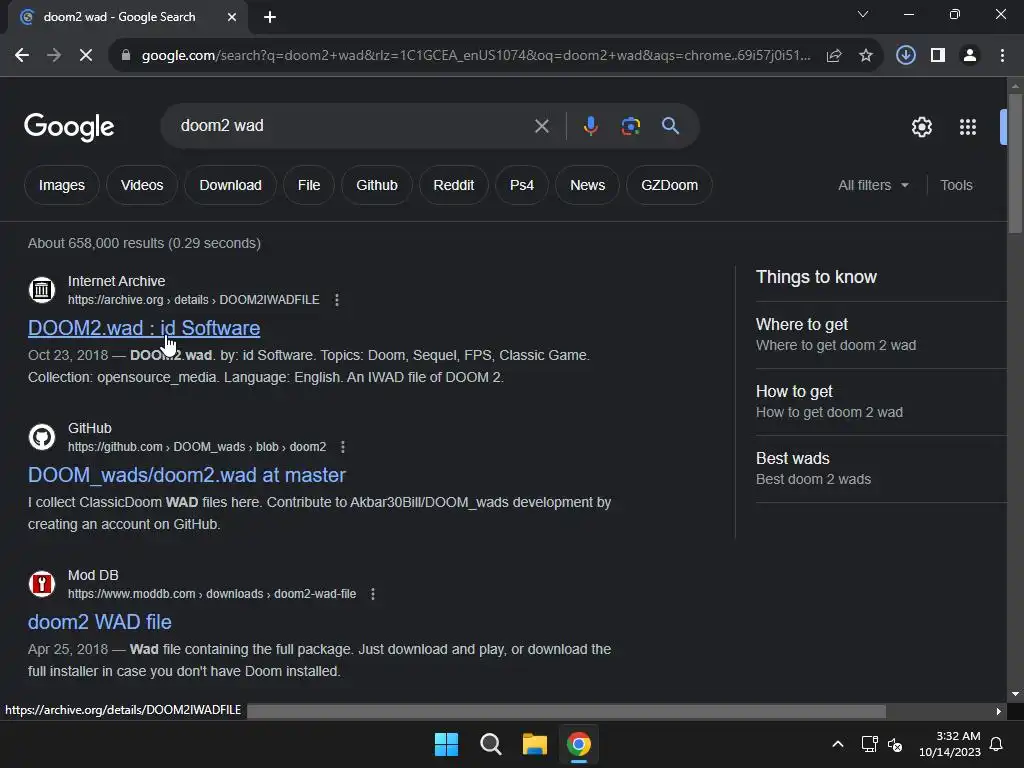Image resolution: width=1024 pixels, height=768 pixels.
Task: Close the doom2 wad search tab
Action: [x=232, y=17]
